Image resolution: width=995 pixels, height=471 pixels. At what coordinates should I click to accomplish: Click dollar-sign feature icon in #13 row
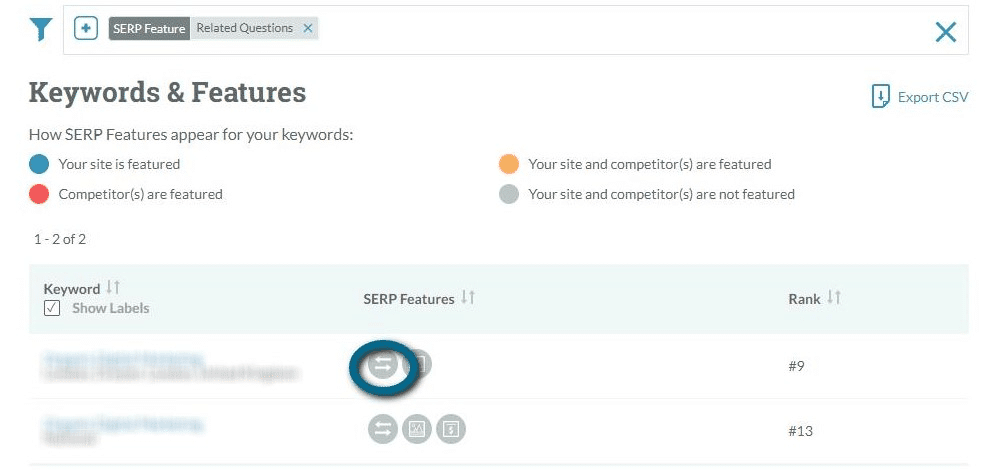451,430
